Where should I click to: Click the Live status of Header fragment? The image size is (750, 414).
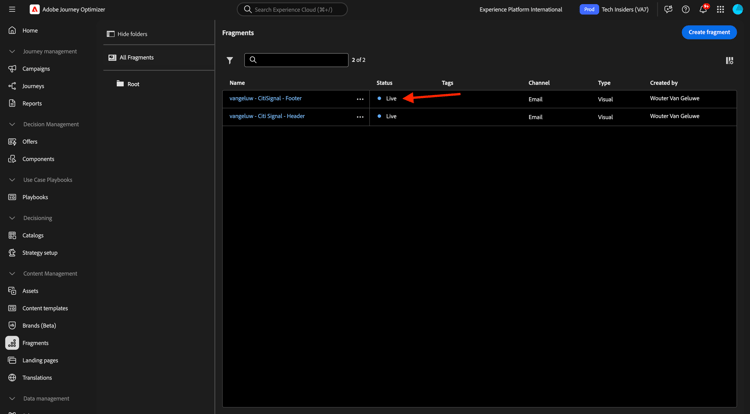coord(391,117)
